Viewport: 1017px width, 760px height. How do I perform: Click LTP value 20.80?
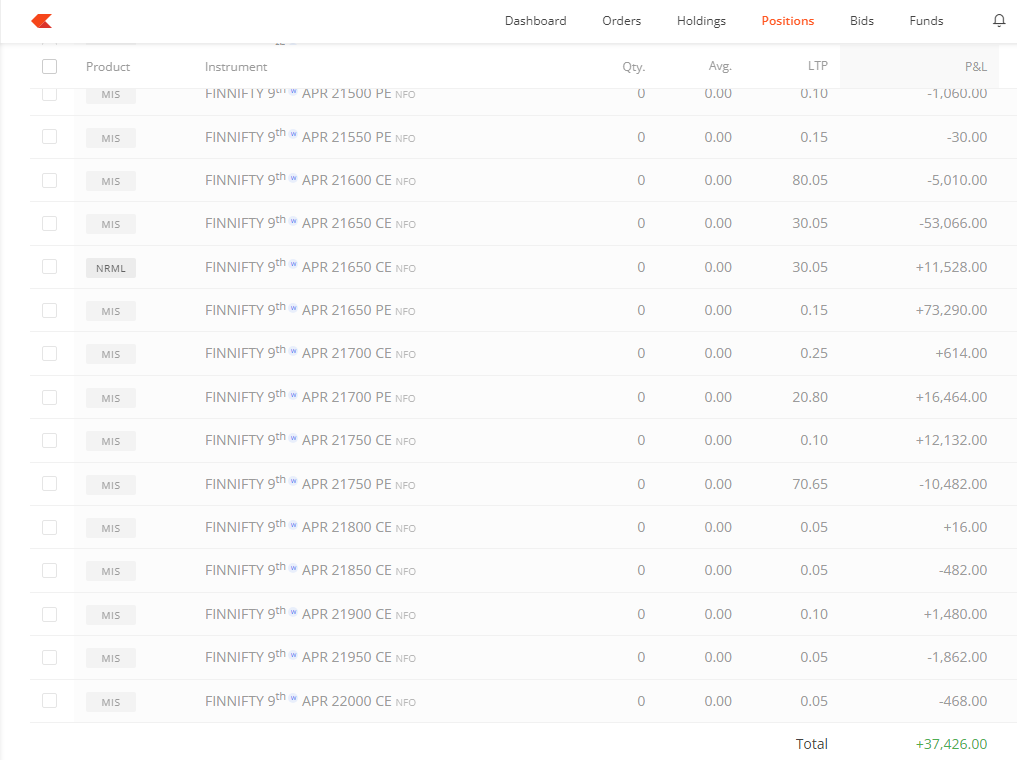tap(809, 397)
